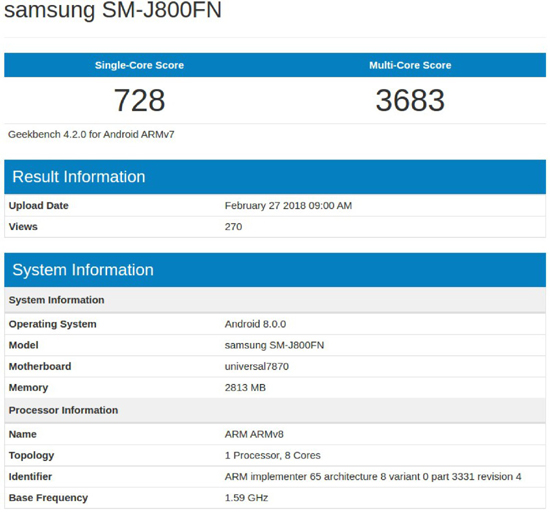Click the Motherboard label
Image resolution: width=550 pixels, height=512 pixels.
click(x=40, y=366)
